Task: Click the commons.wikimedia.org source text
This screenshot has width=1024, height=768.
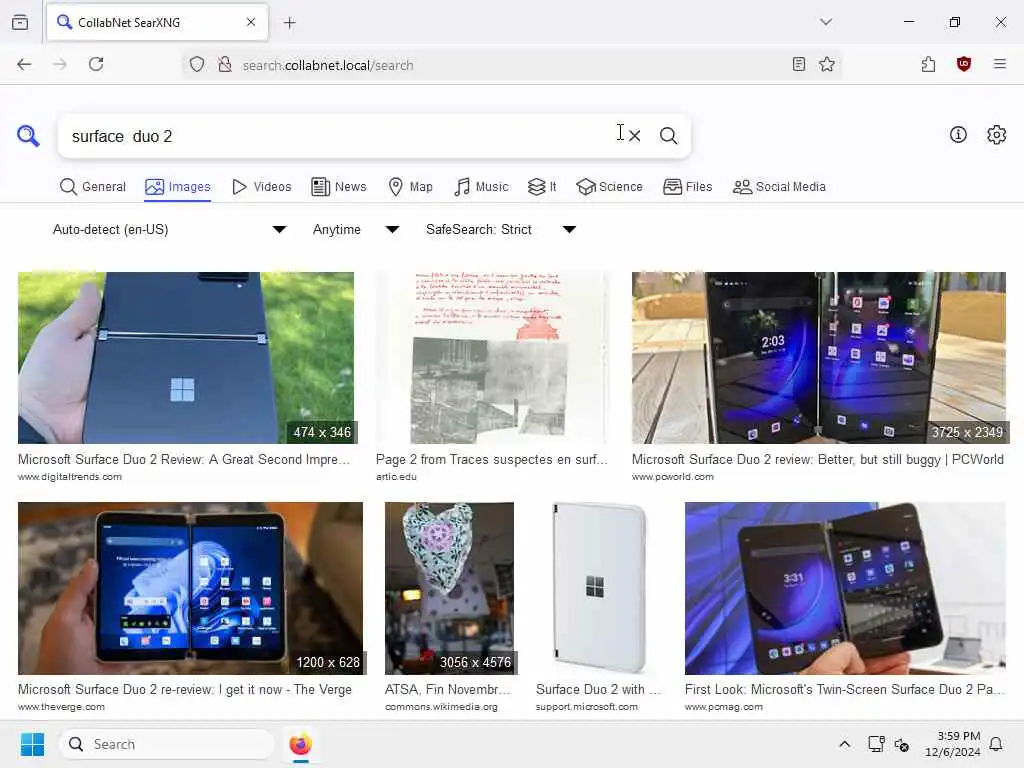Action: (x=441, y=707)
